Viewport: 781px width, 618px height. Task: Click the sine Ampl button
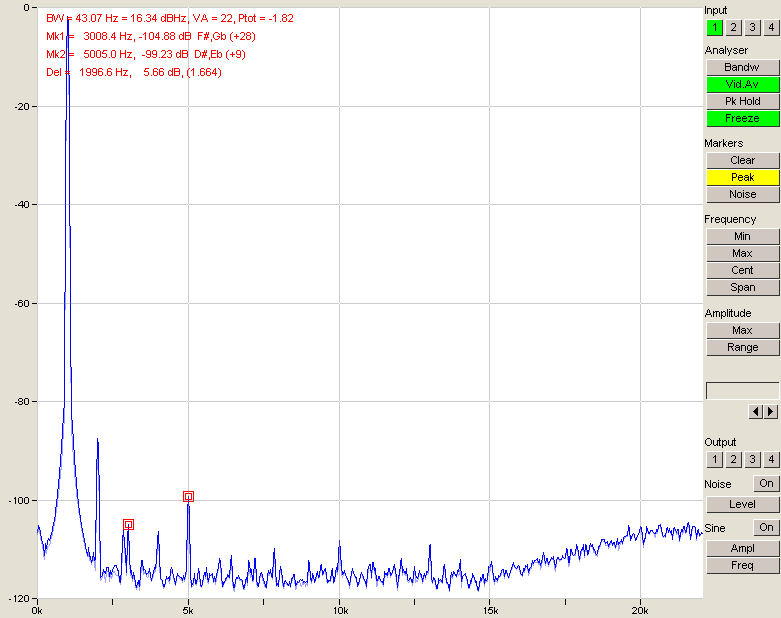tap(743, 548)
